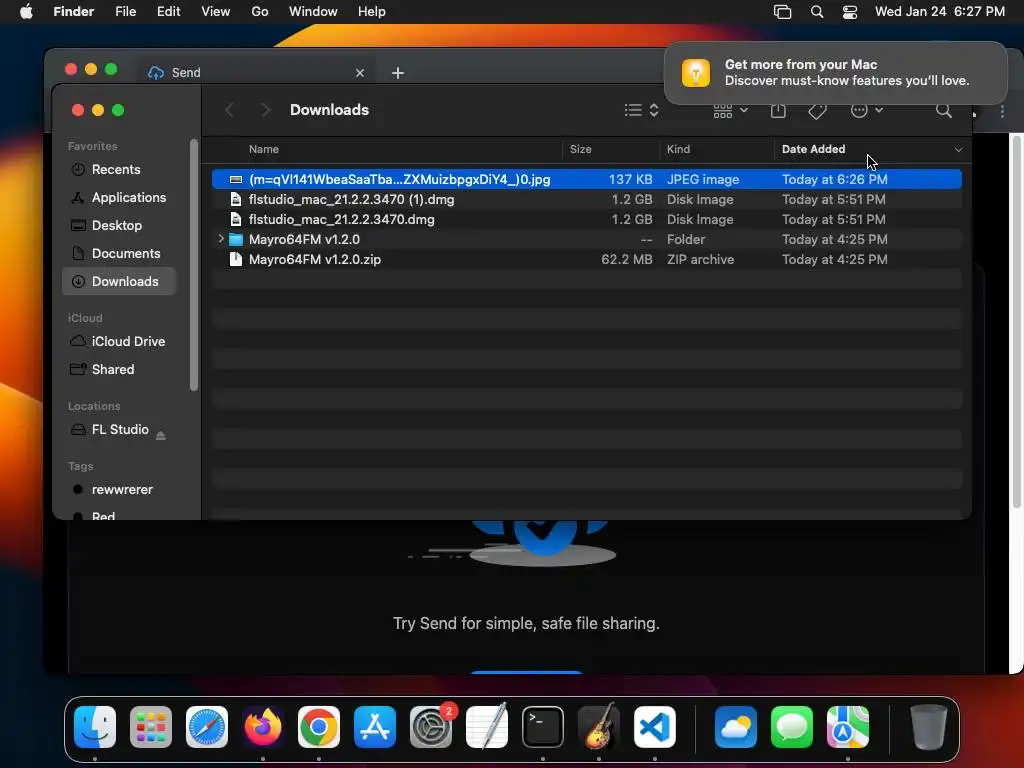Open Maps from the Dock

pos(848,727)
